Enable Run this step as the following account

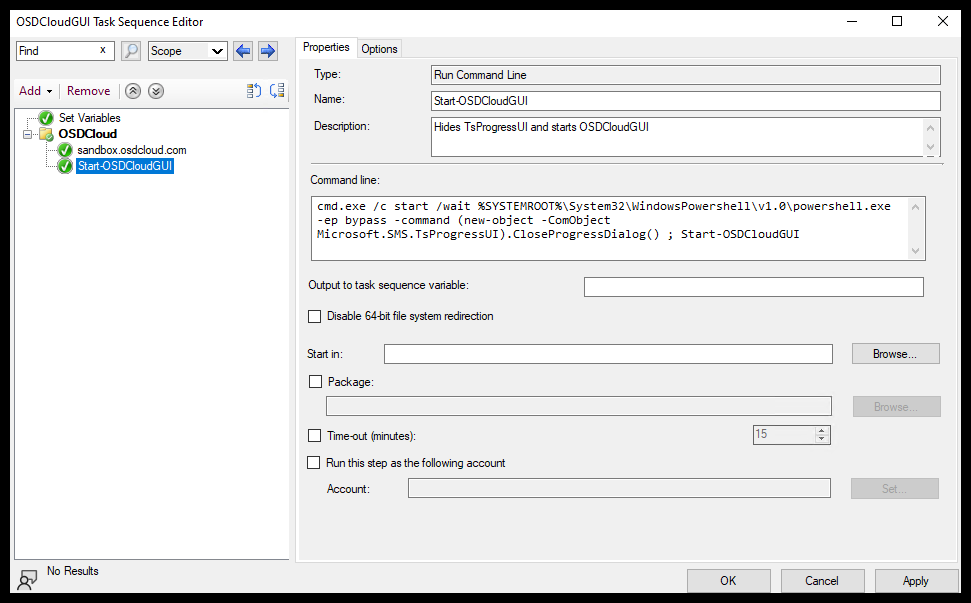pos(315,462)
